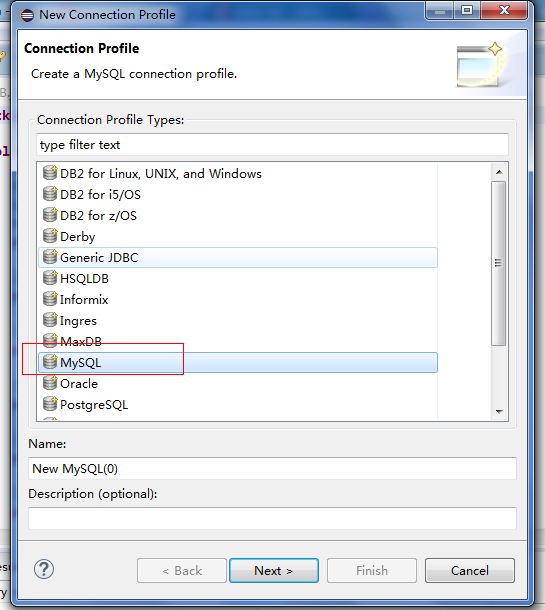This screenshot has height=610, width=545.
Task: Click the disabled < Back button
Action: [182, 571]
